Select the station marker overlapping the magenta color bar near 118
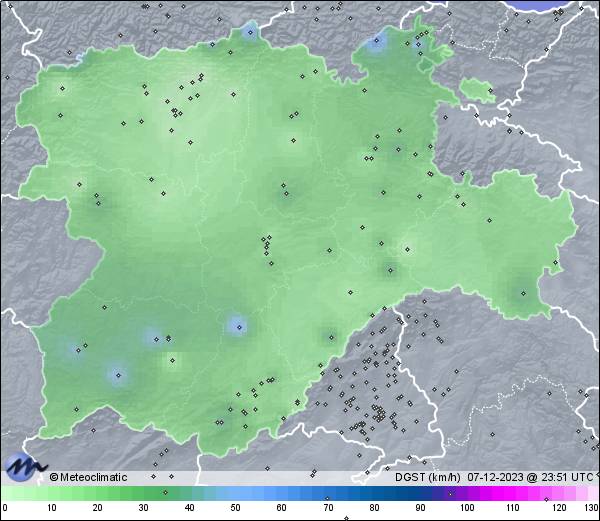600x521 pixels. point(546,499)
